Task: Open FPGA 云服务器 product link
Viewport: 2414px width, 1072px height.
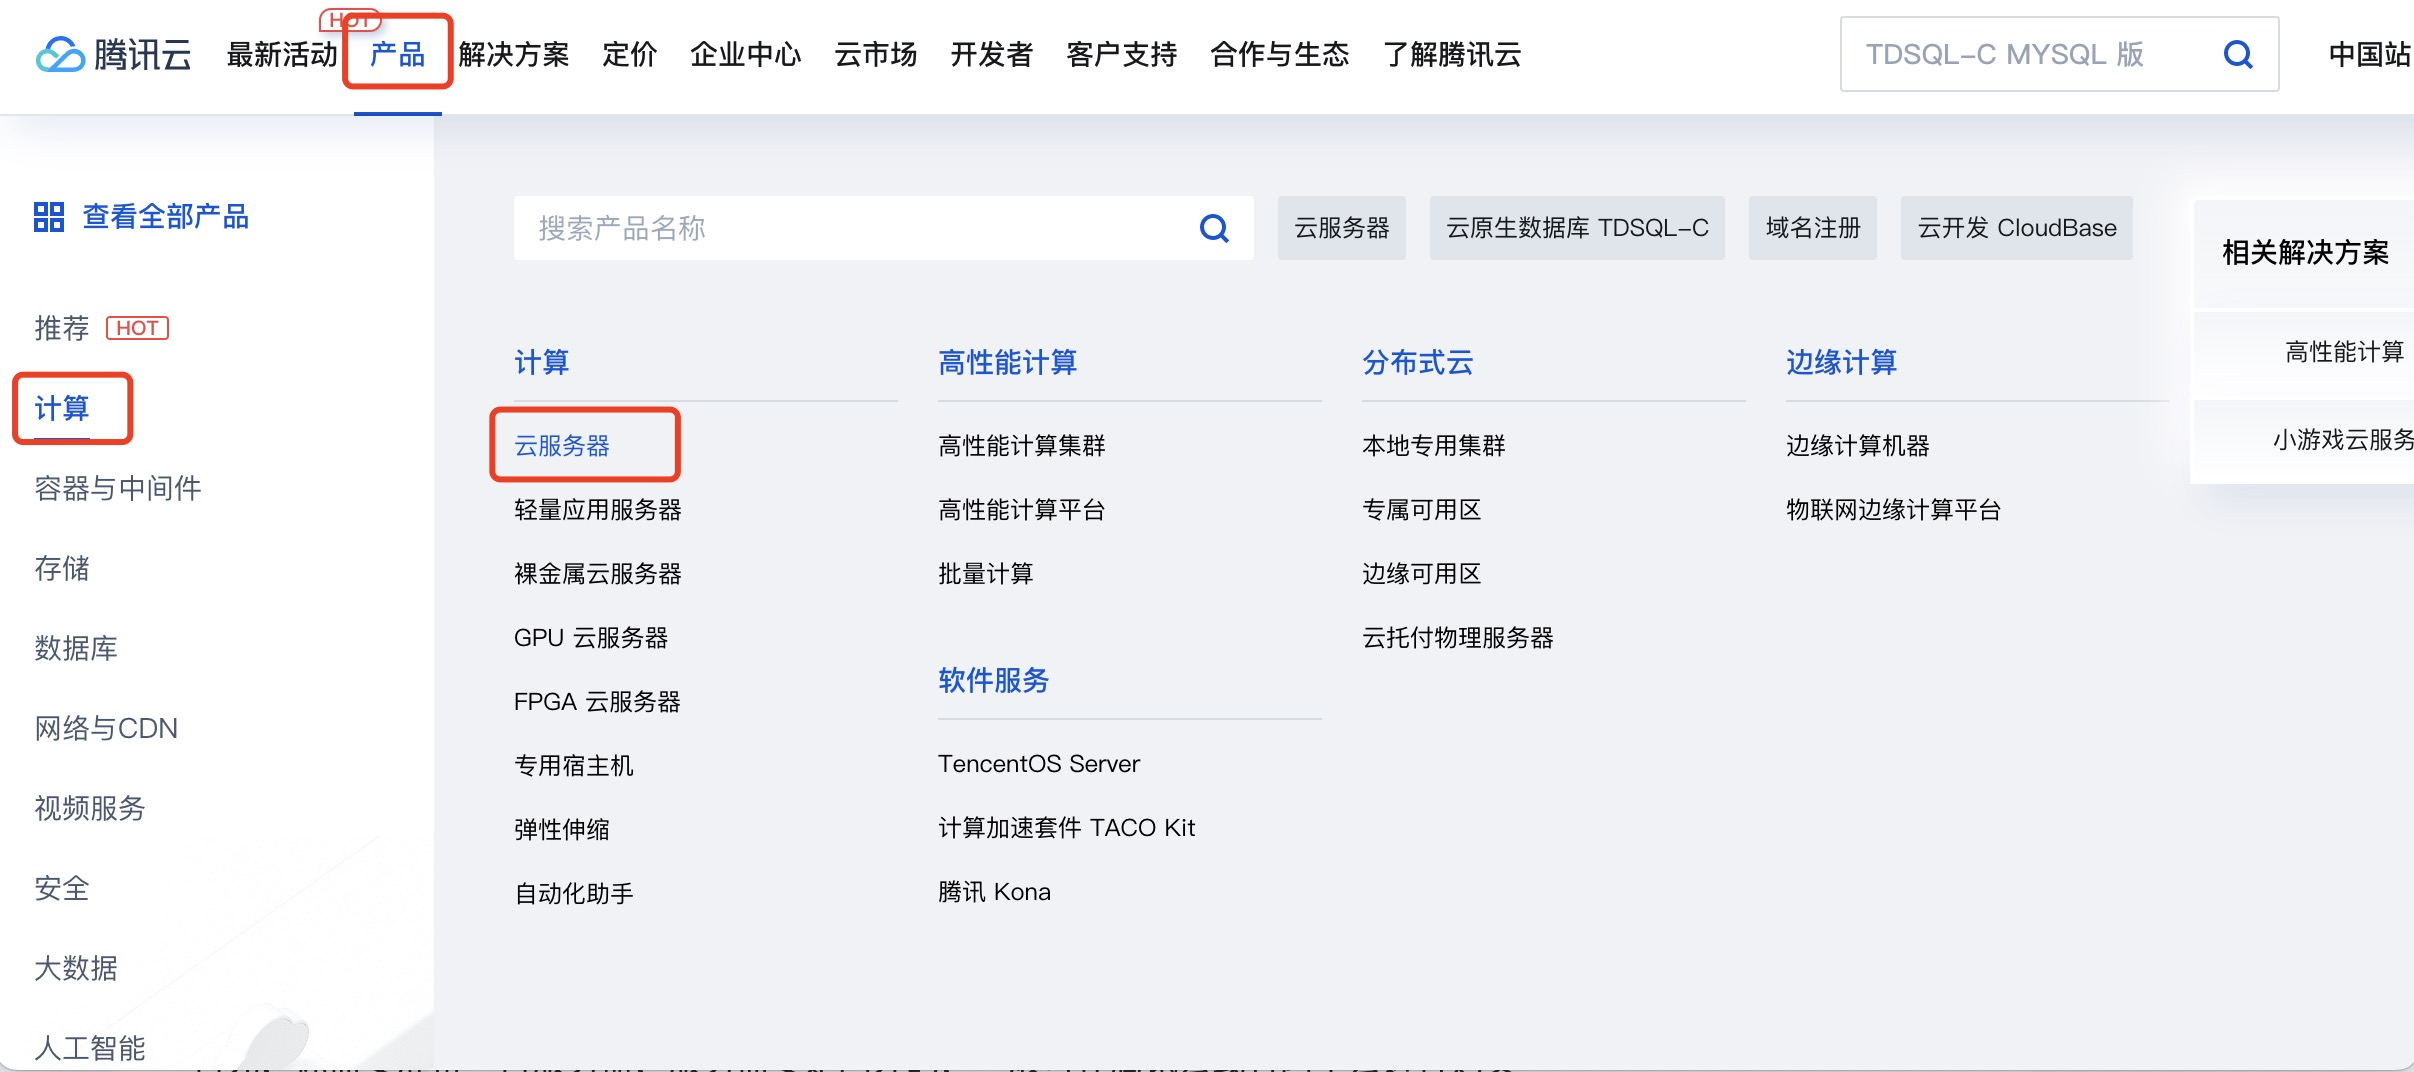Action: pyautogui.click(x=597, y=702)
